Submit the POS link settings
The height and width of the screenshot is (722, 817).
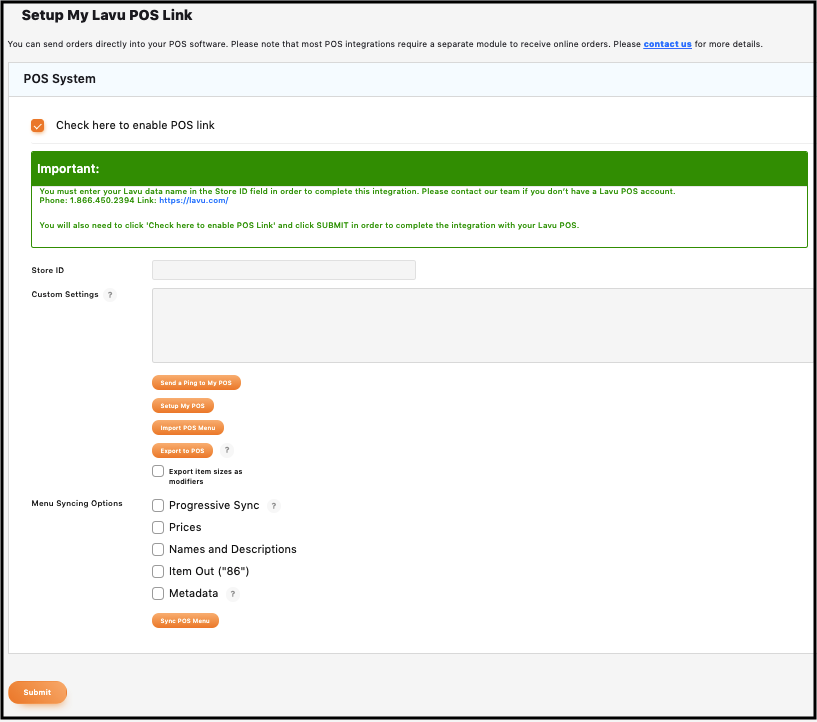pyautogui.click(x=37, y=692)
